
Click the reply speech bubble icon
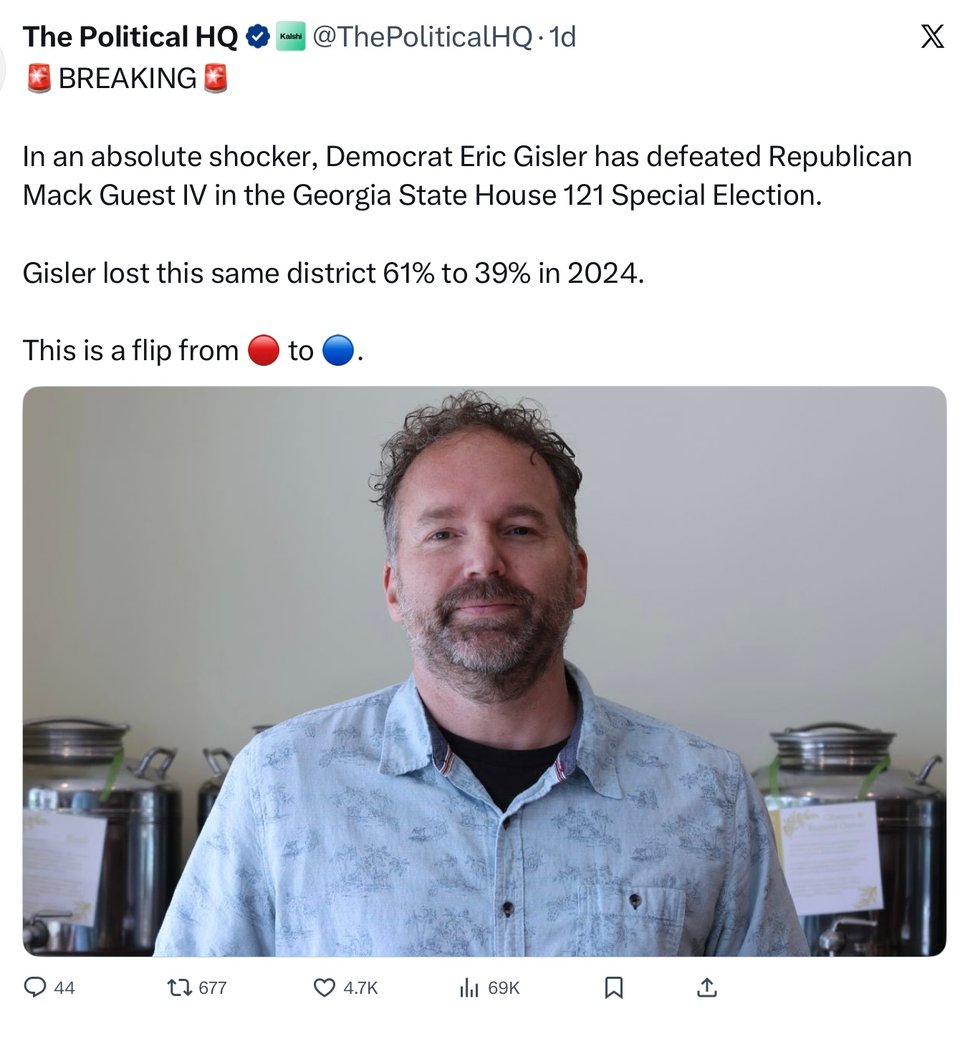pyautogui.click(x=36, y=987)
